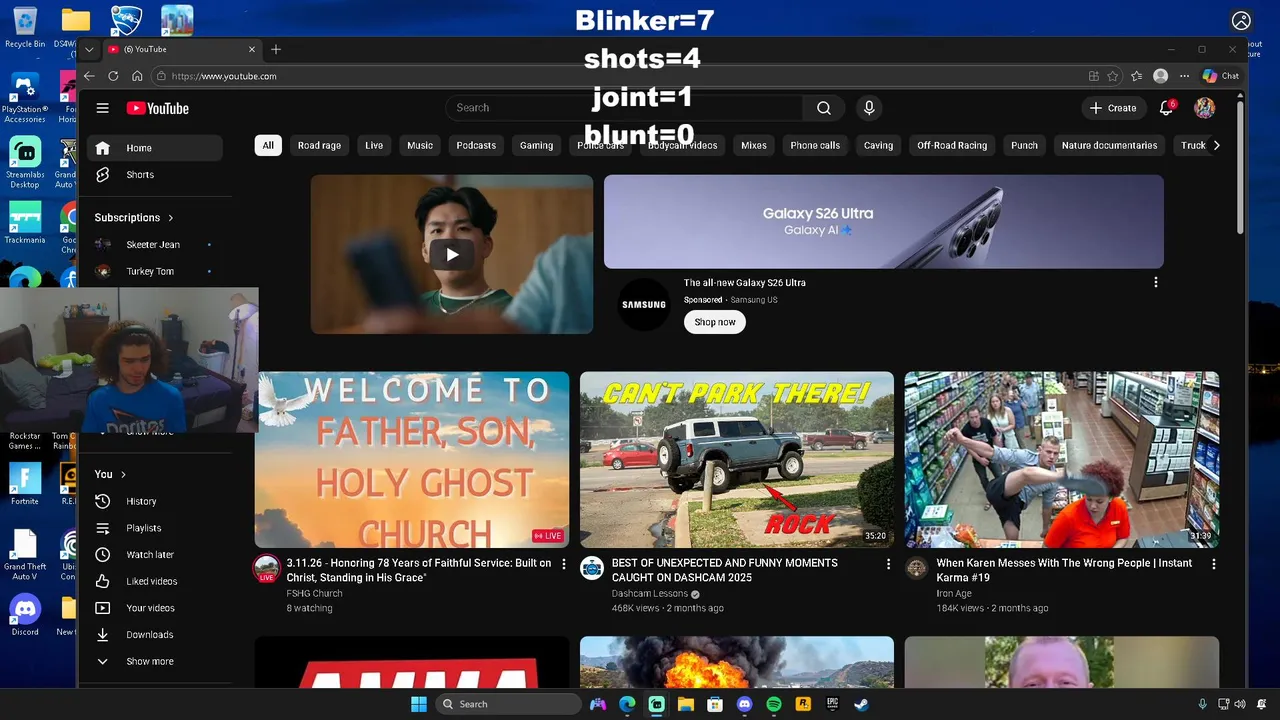Open Steam from the taskbar

click(861, 704)
